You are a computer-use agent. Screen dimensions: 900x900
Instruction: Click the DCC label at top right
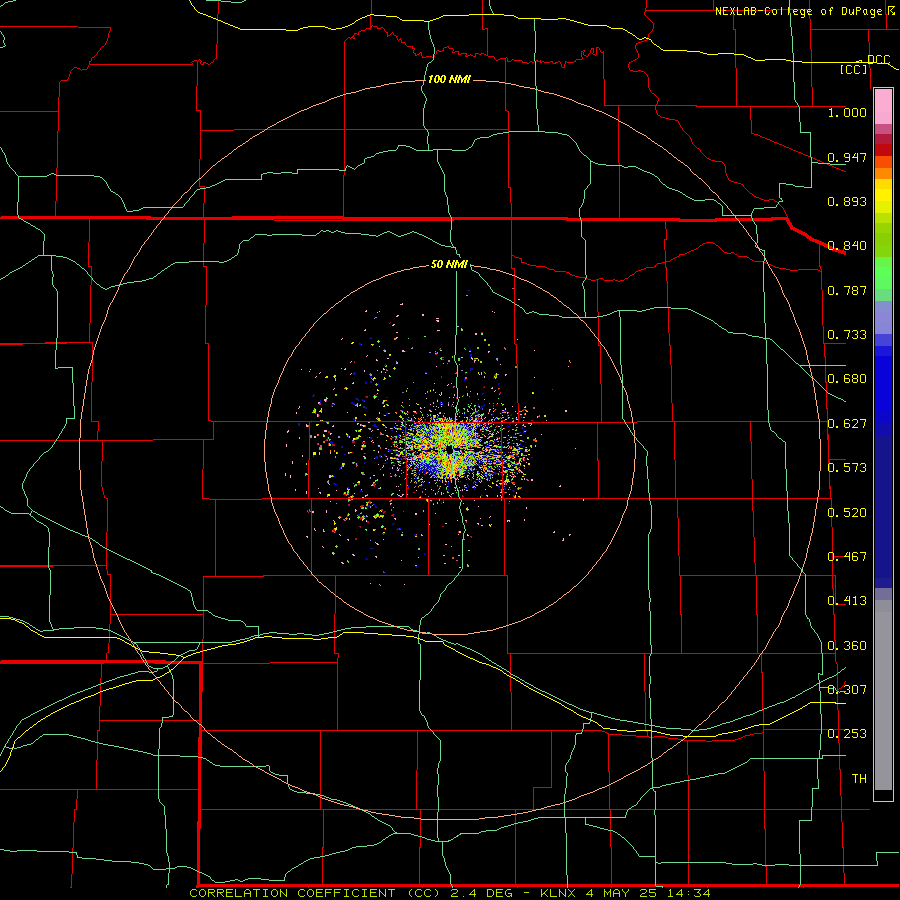point(878,59)
